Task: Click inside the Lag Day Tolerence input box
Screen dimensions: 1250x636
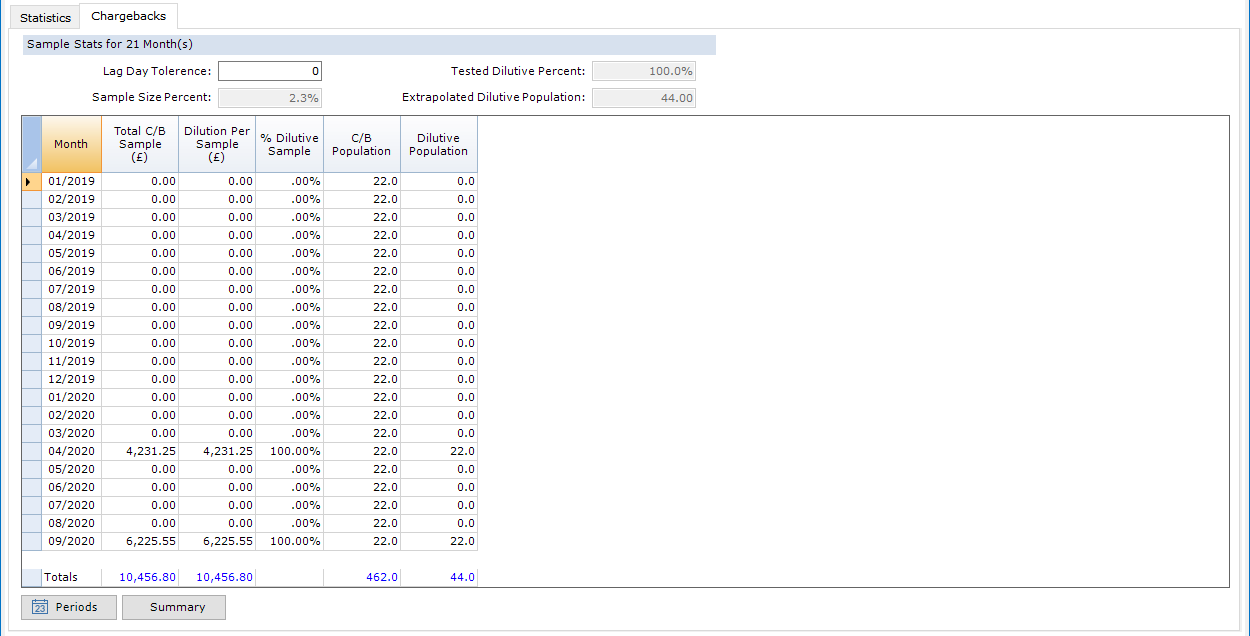Action: (x=269, y=71)
